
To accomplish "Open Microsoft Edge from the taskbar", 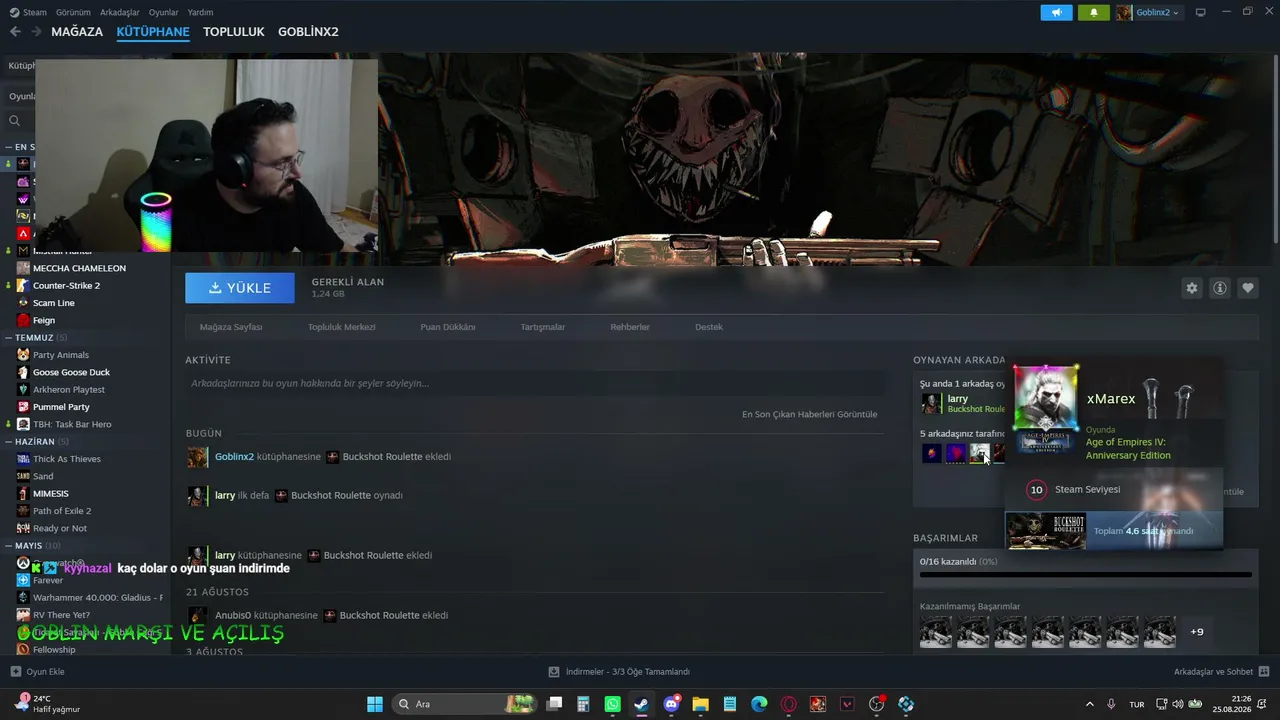I will click(759, 704).
